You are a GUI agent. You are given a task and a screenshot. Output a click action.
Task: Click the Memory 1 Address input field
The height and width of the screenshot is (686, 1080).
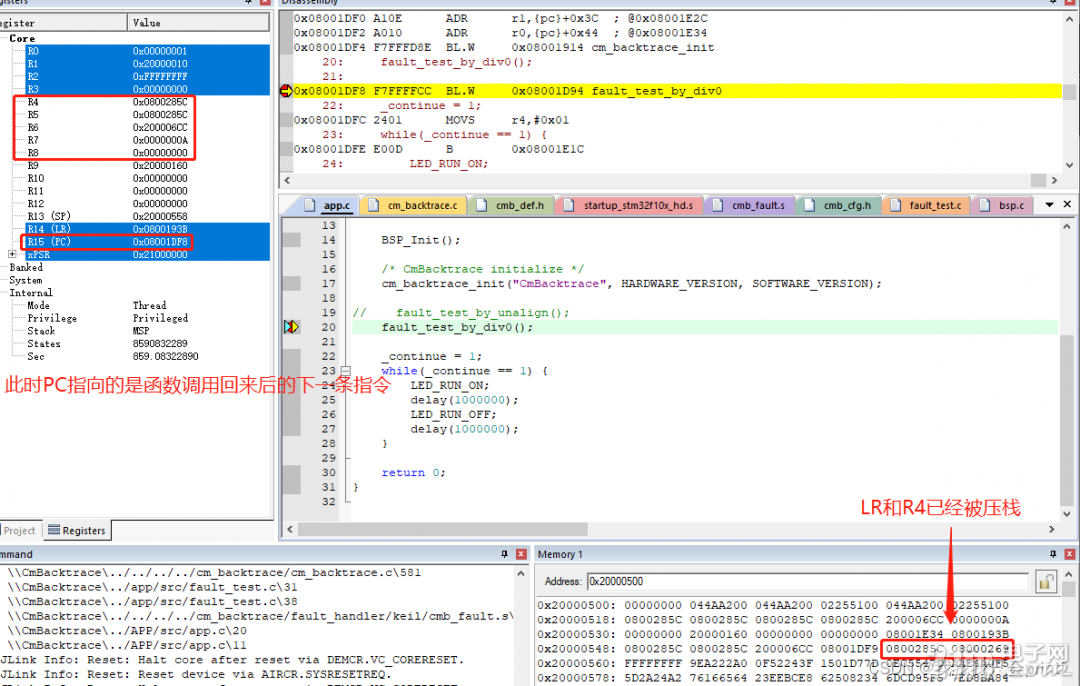[x=810, y=582]
